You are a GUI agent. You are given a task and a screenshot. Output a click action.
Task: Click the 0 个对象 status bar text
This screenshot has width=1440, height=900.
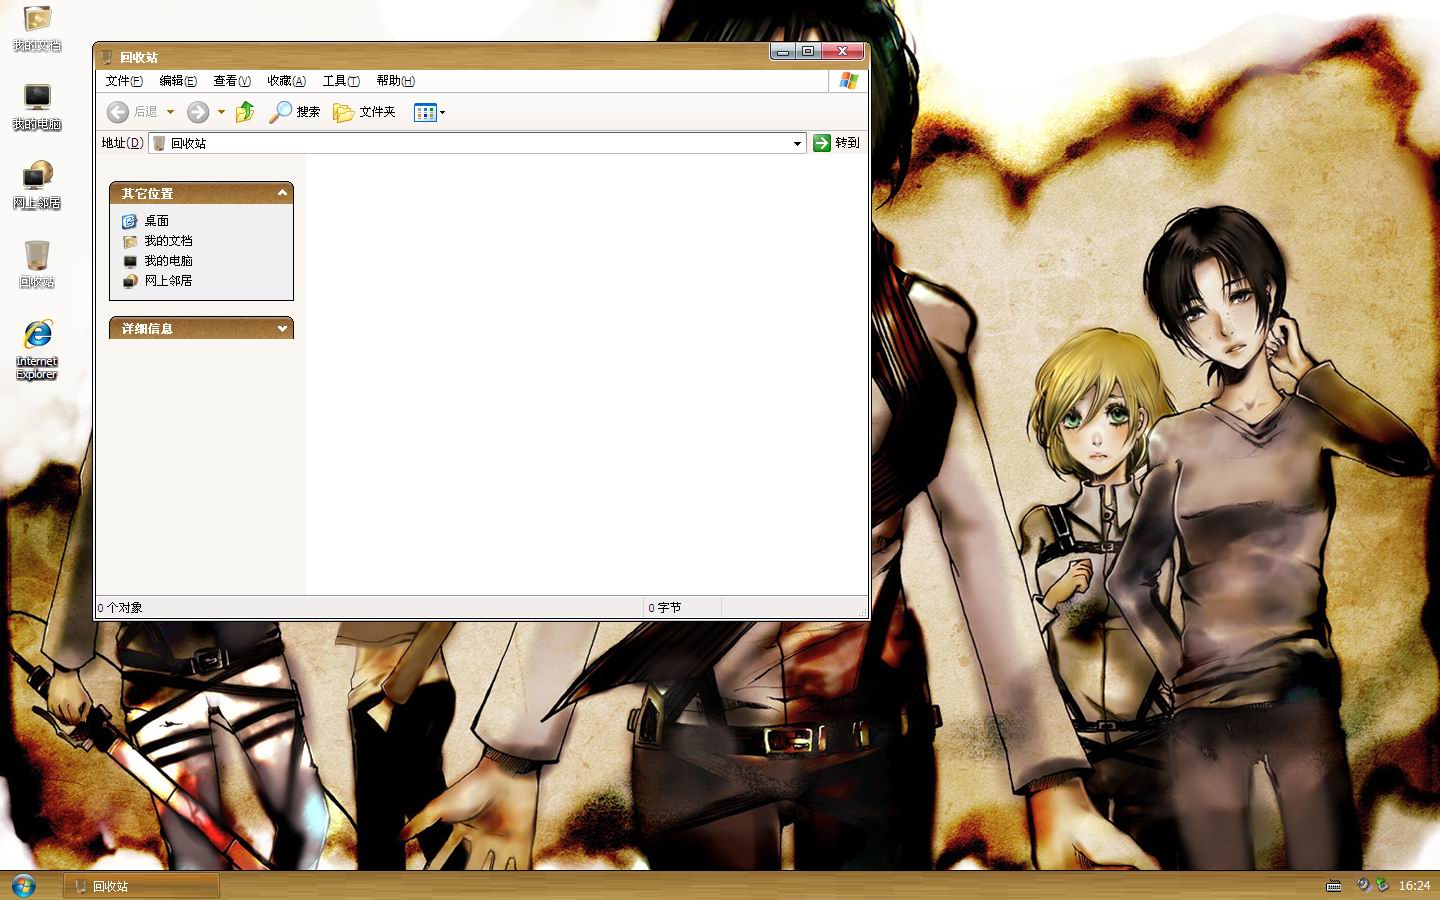tap(120, 608)
